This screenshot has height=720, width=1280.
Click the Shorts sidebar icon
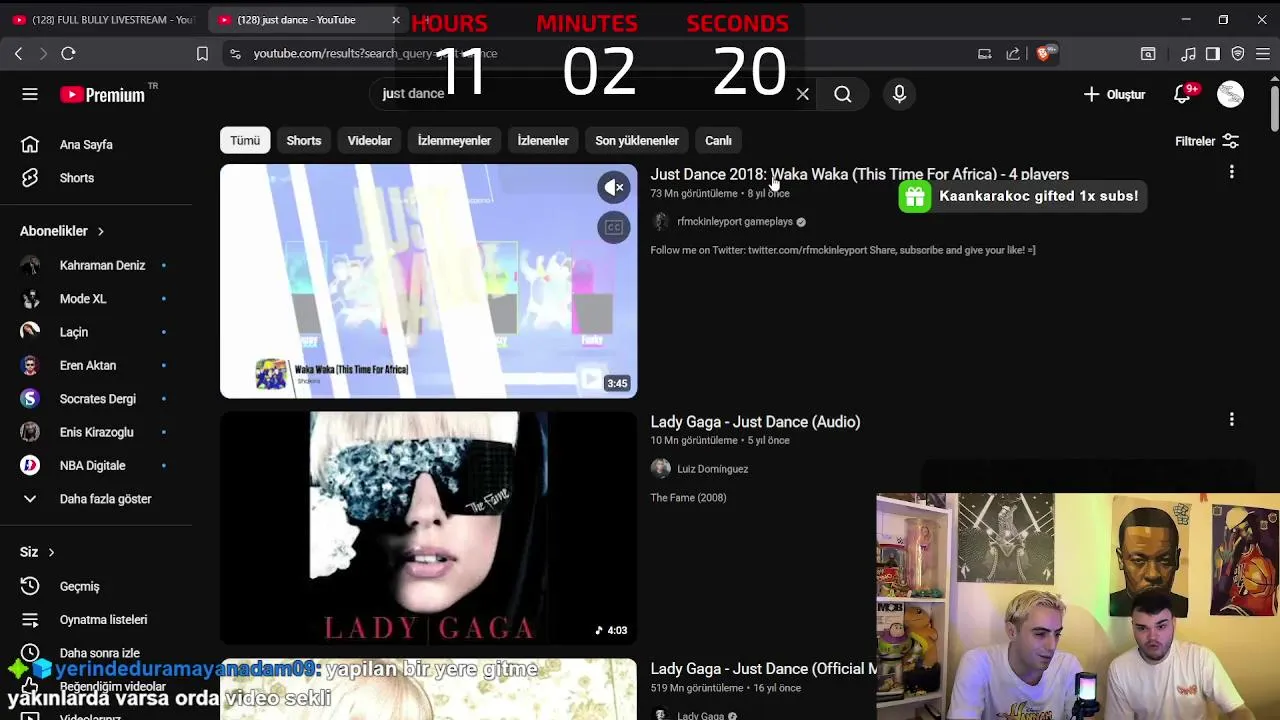point(30,178)
